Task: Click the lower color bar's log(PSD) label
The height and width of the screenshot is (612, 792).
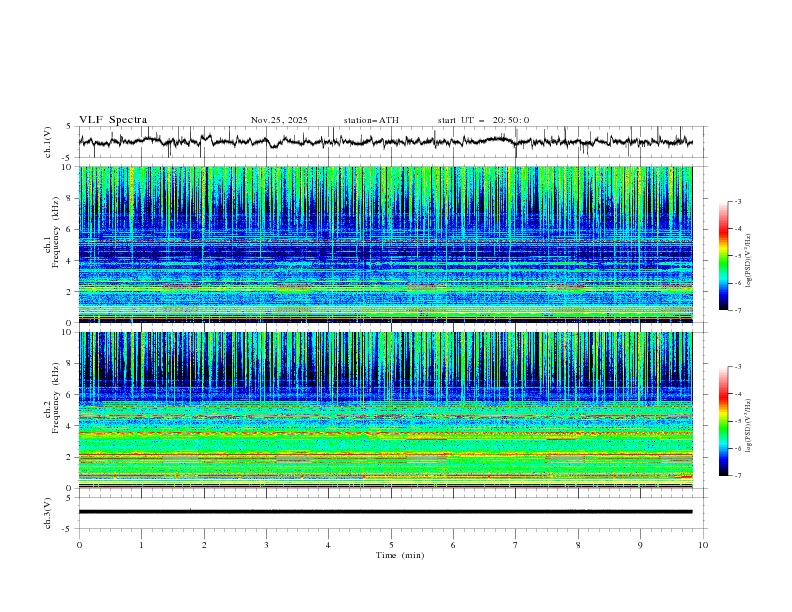Action: 748,426
